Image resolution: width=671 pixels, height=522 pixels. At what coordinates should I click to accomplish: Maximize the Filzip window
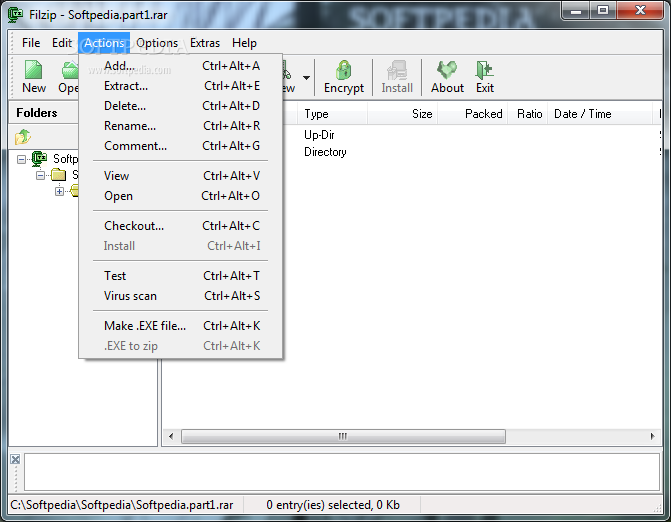[603, 10]
